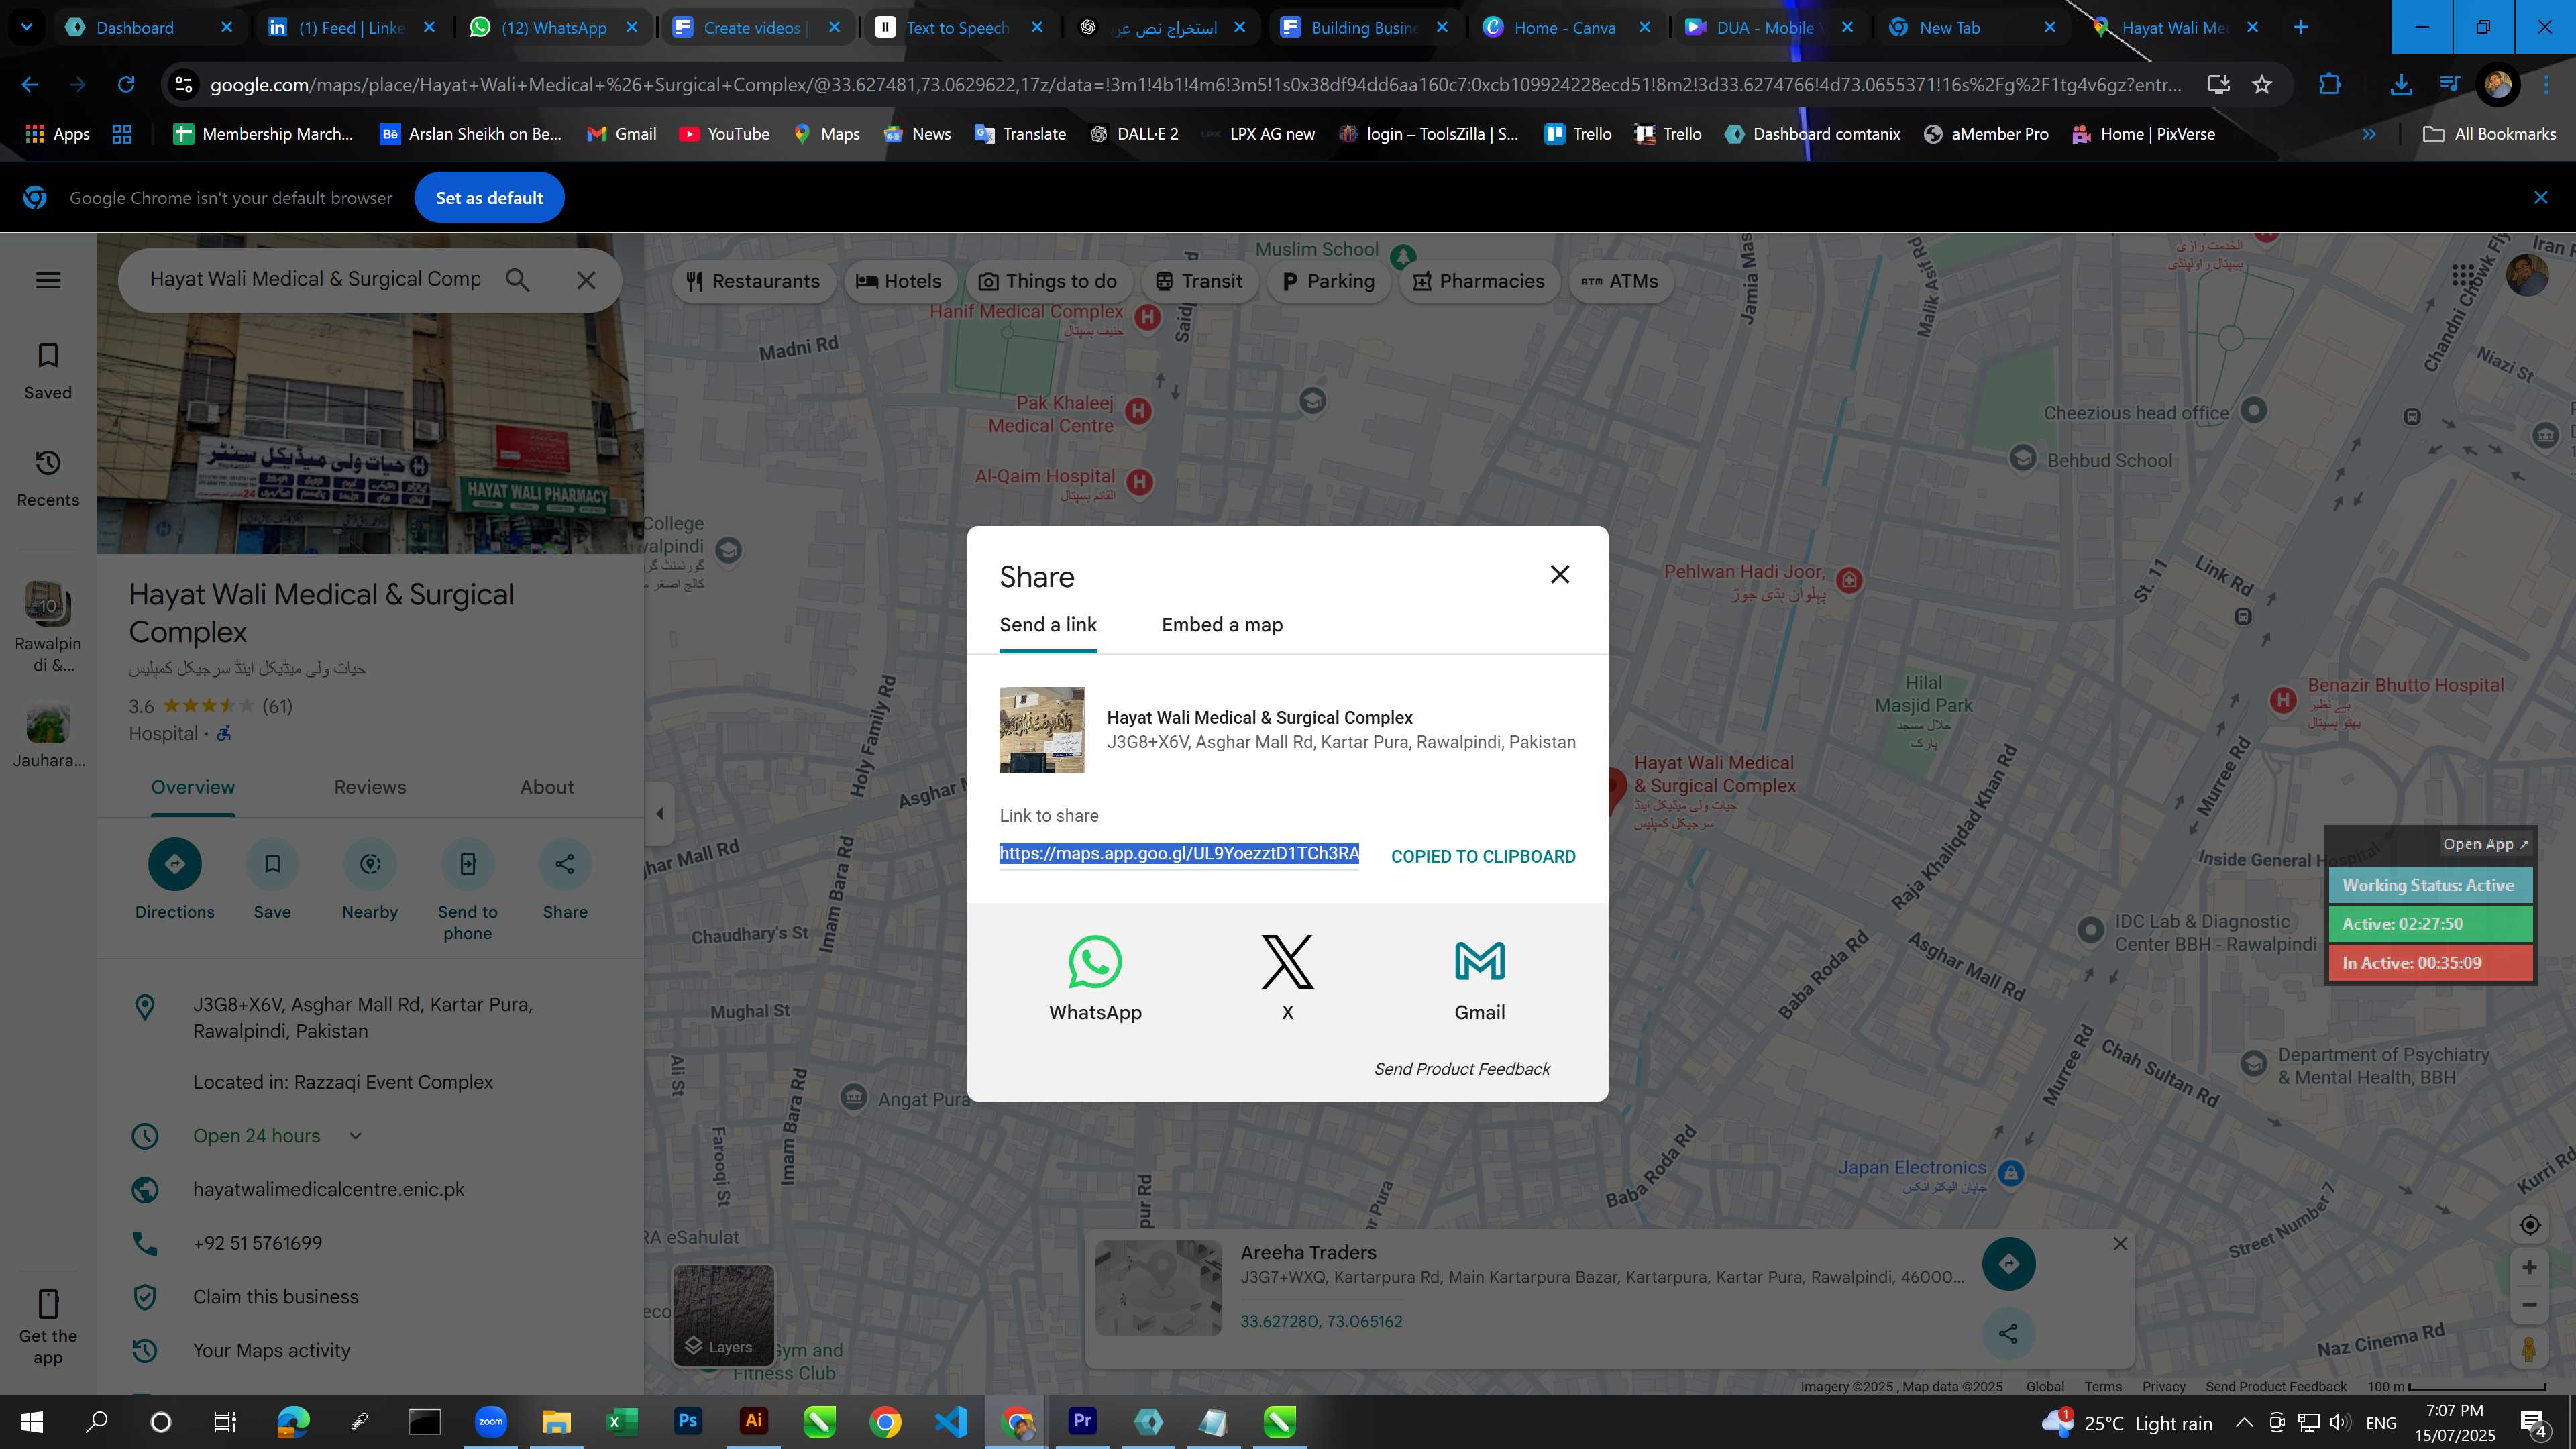The image size is (2576, 1449).
Task: Click Get the app in sidebar
Action: click(48, 1327)
